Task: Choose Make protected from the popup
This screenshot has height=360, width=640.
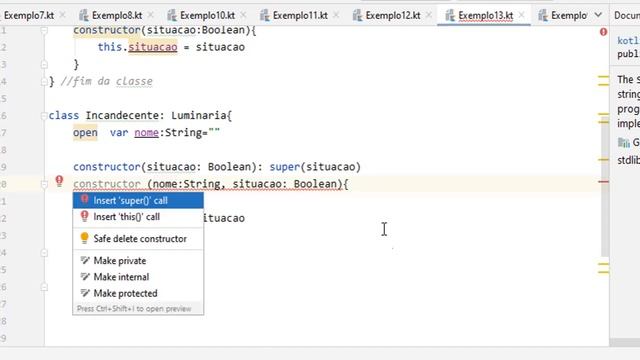Action: [x=138, y=293]
